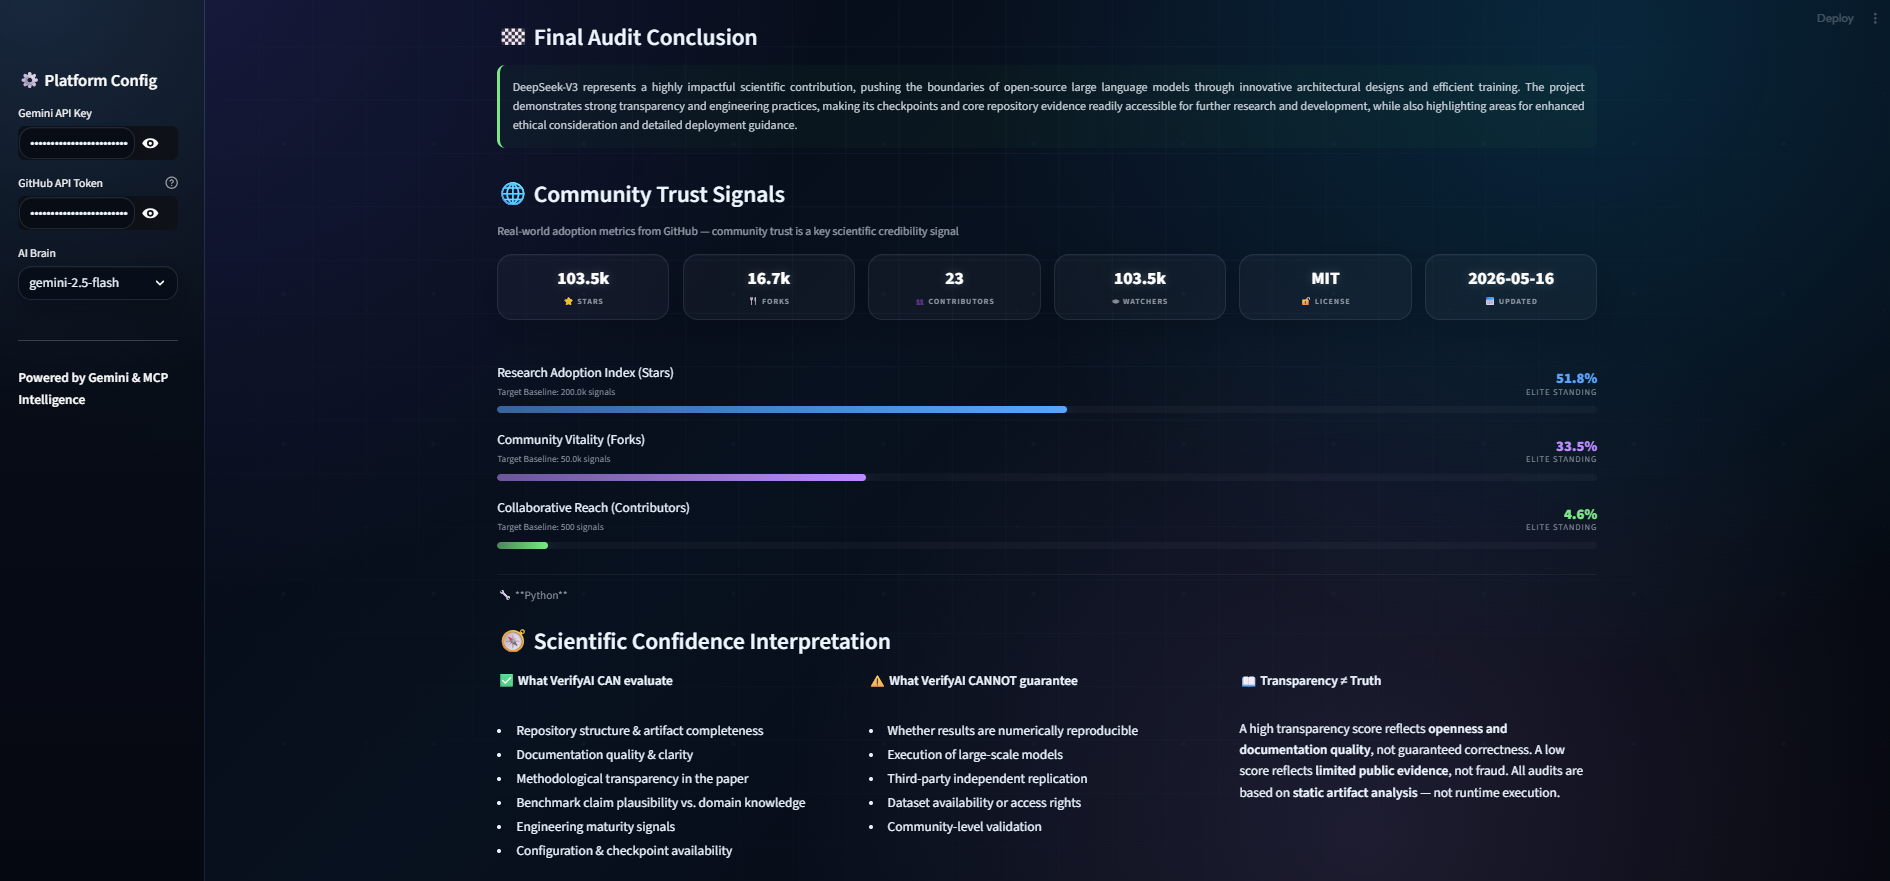This screenshot has height=881, width=1890.
Task: Click the checkered flag Final Audit icon
Action: click(513, 37)
